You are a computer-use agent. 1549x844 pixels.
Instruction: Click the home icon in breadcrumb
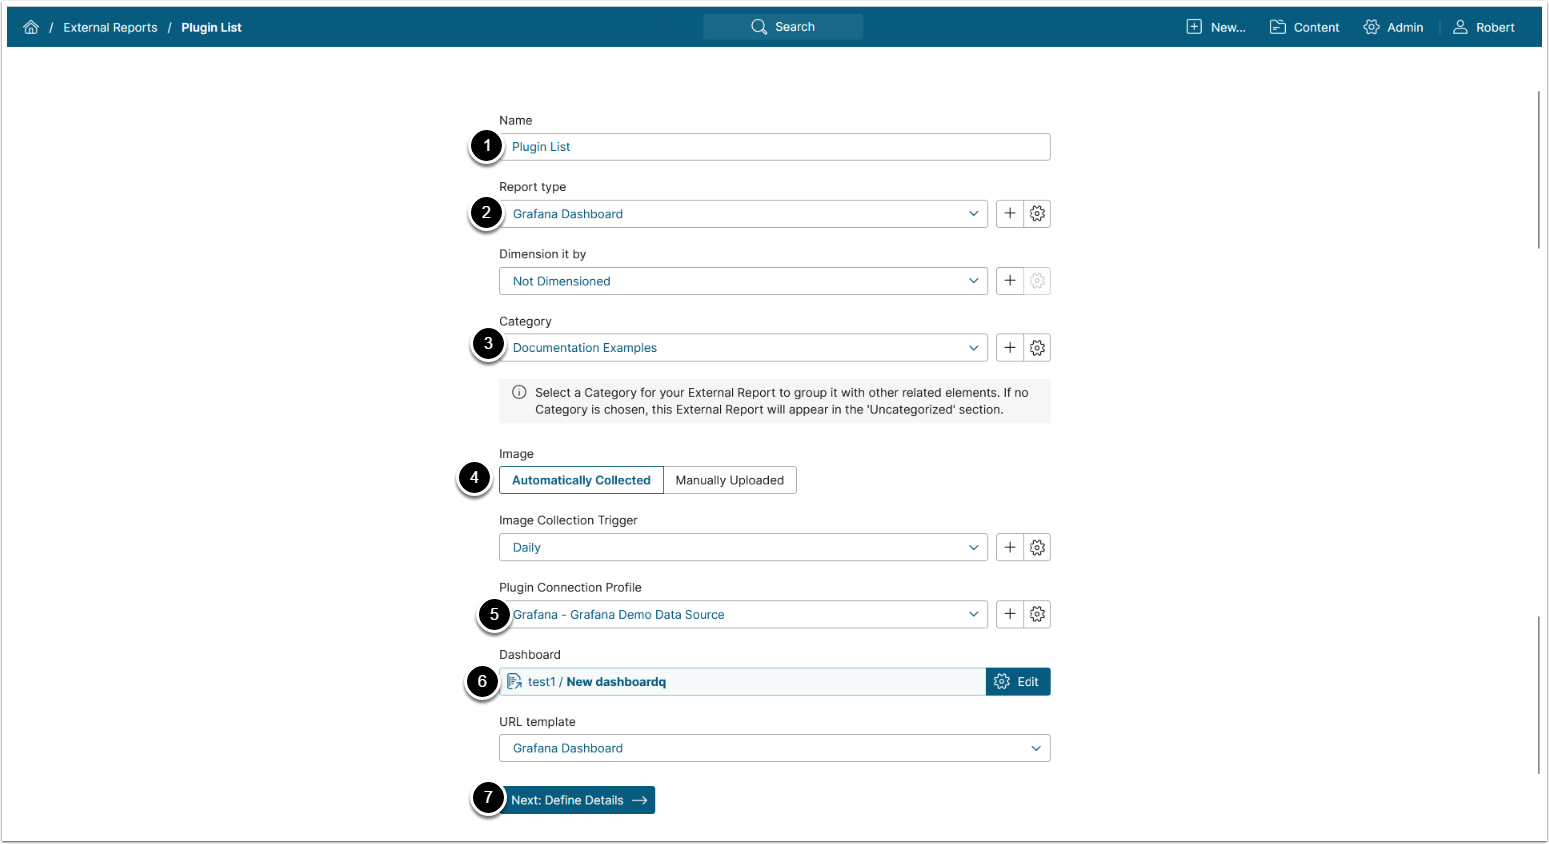(x=31, y=27)
